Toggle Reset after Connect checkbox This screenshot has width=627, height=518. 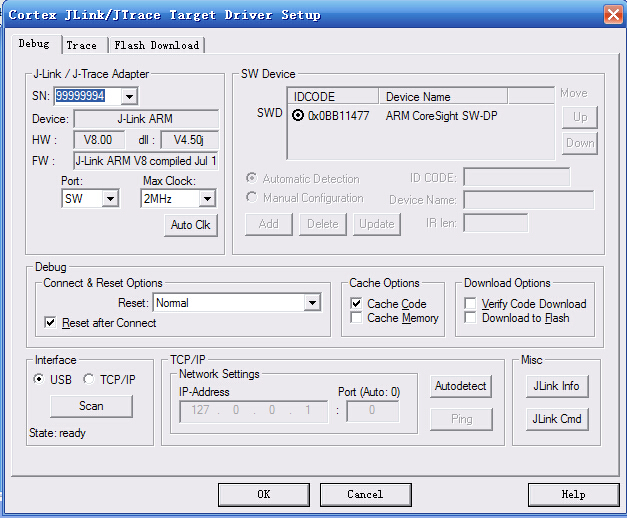click(x=50, y=322)
